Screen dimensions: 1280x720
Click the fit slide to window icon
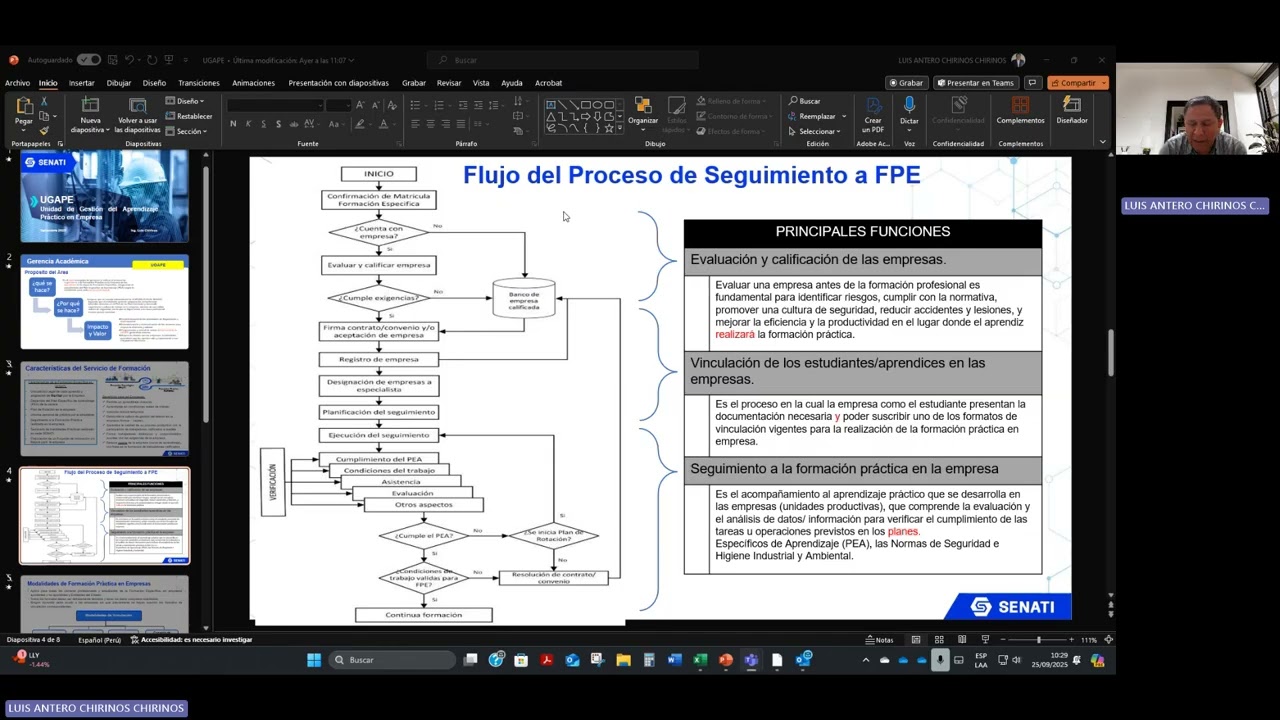coord(1108,640)
